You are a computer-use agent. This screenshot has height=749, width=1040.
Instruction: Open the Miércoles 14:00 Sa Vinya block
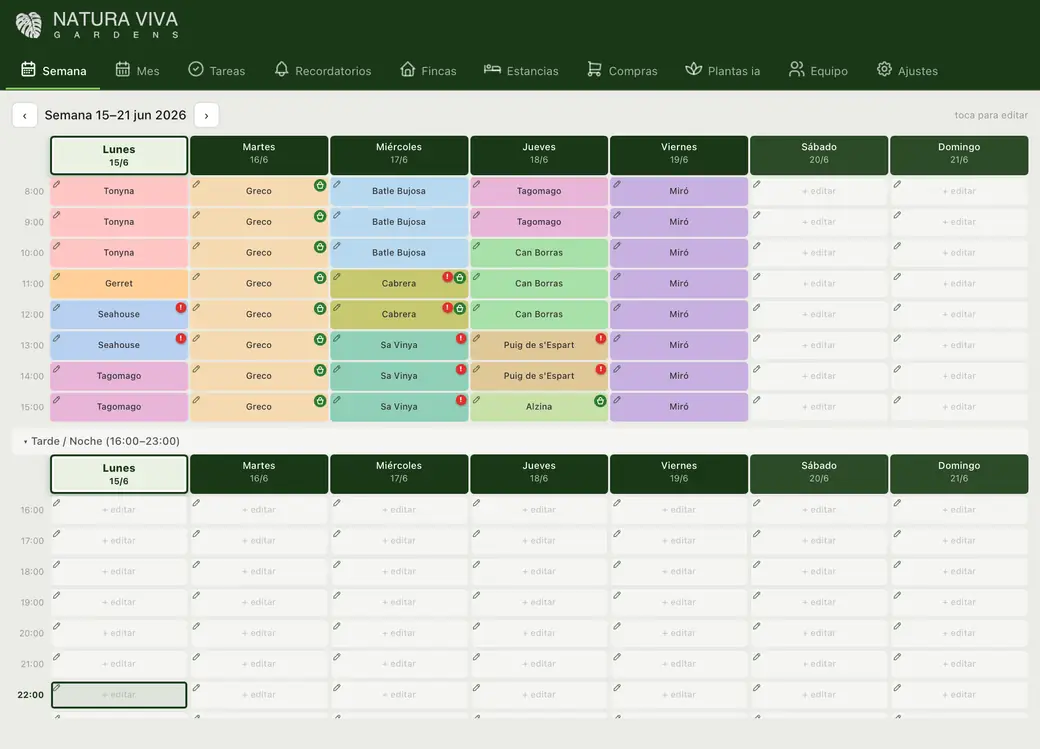(x=399, y=376)
